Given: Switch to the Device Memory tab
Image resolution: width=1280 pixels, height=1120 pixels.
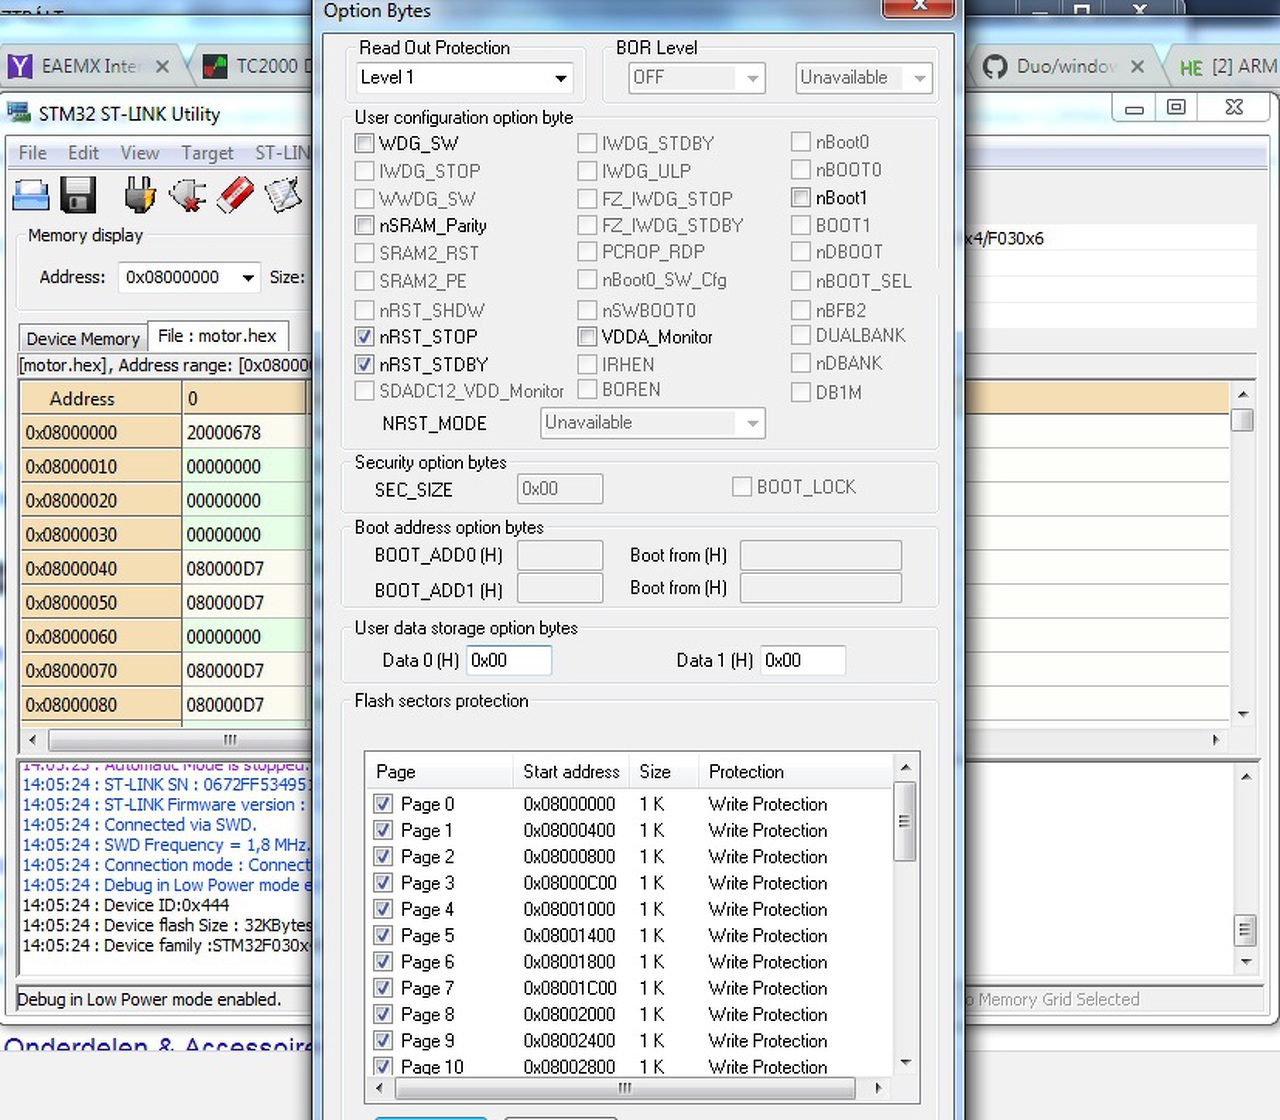Looking at the screenshot, I should pyautogui.click(x=83, y=338).
